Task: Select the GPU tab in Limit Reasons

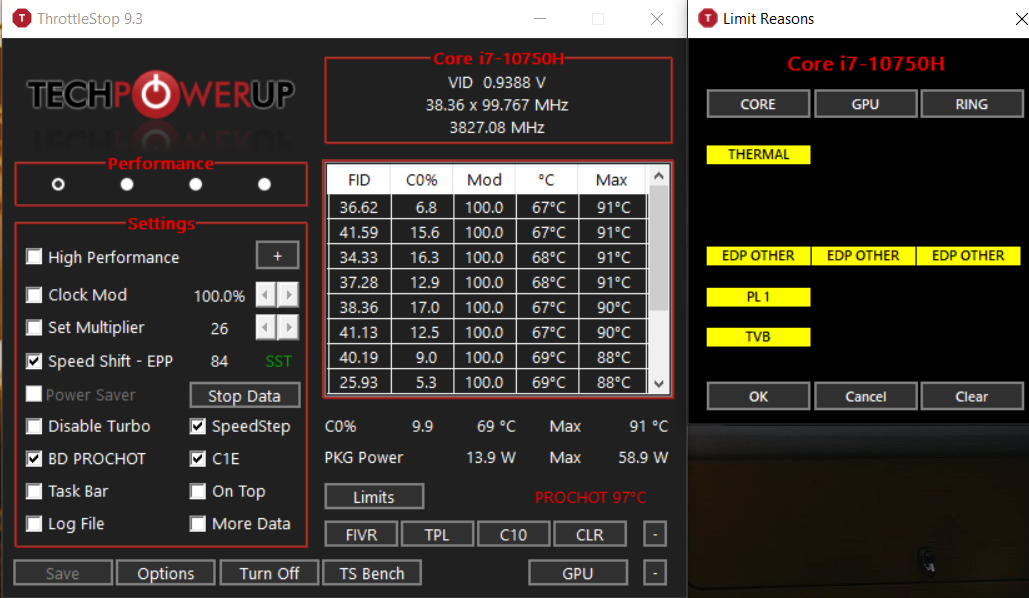Action: coord(865,104)
